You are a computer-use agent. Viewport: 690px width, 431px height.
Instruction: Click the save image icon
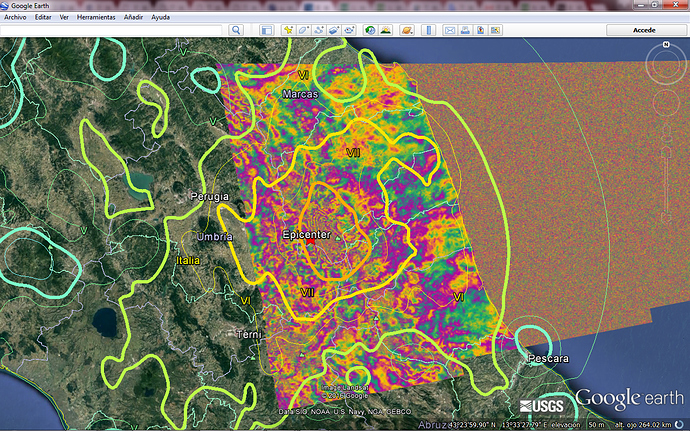[x=480, y=30]
